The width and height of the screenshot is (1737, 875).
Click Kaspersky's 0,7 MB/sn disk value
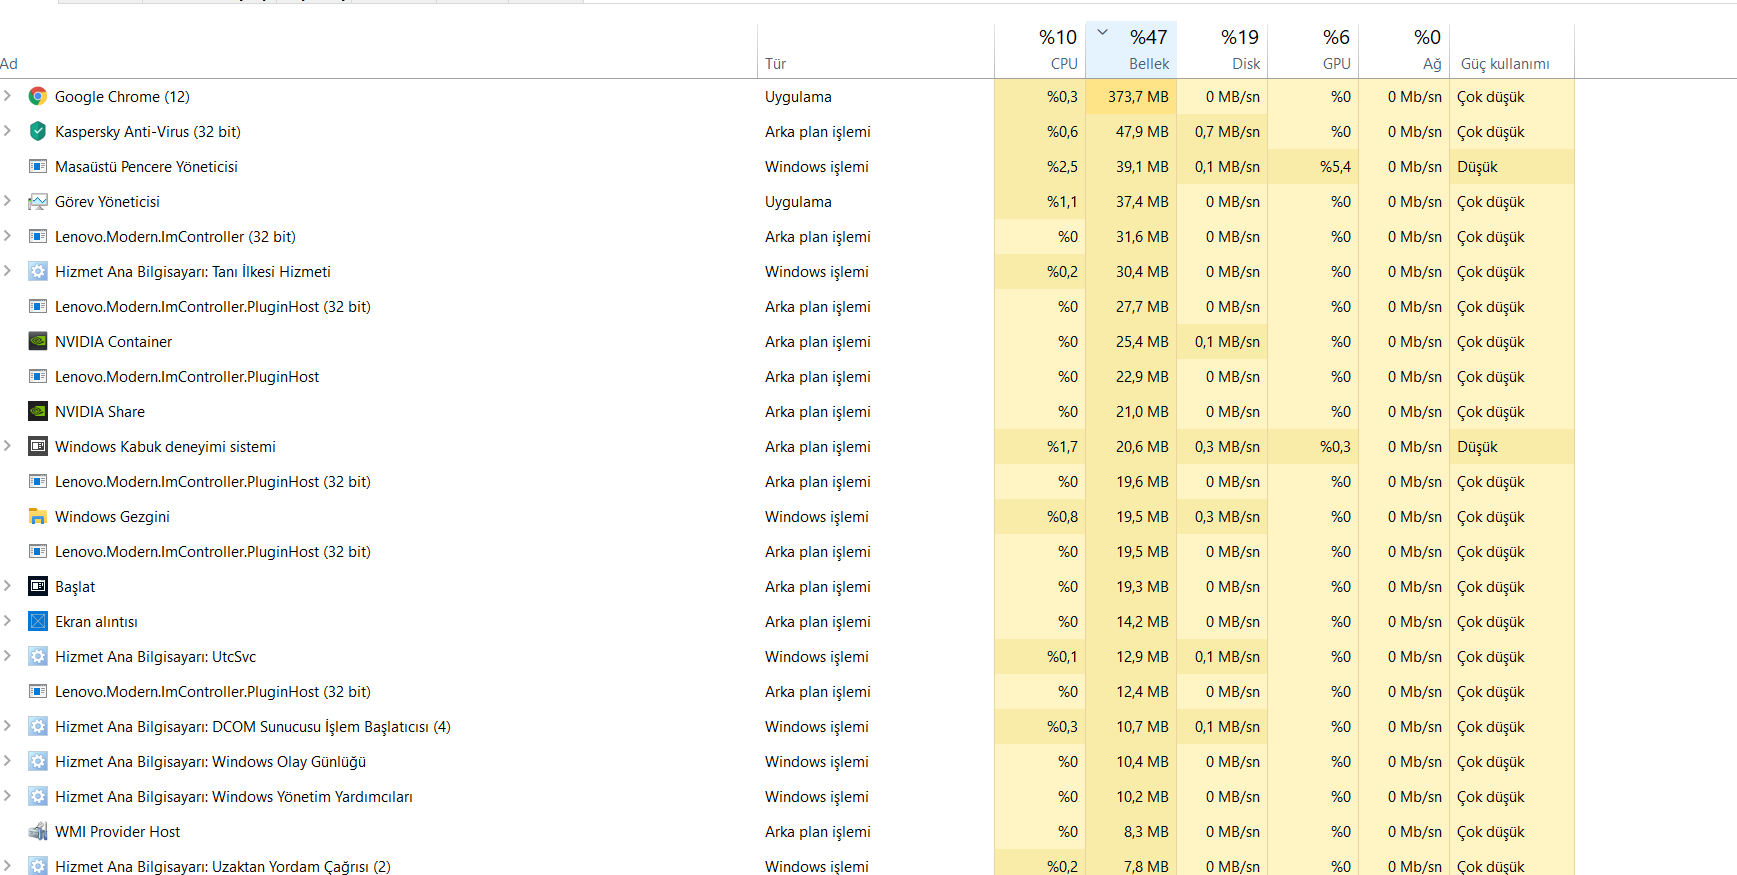(x=1227, y=132)
